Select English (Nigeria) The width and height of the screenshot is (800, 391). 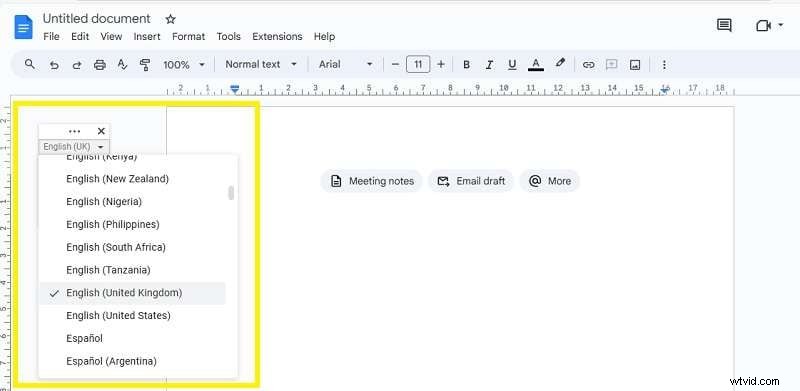click(132, 202)
